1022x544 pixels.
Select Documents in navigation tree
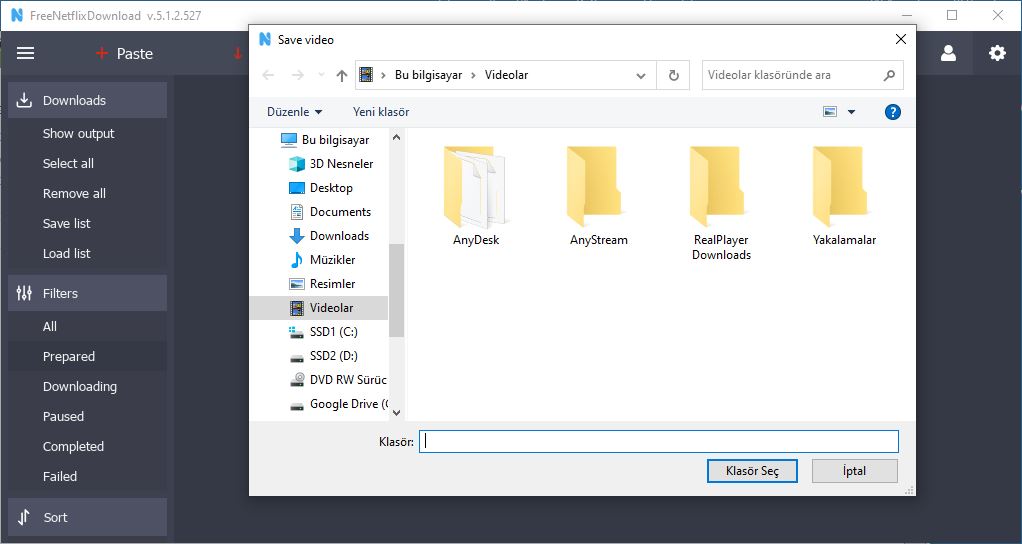(x=330, y=212)
